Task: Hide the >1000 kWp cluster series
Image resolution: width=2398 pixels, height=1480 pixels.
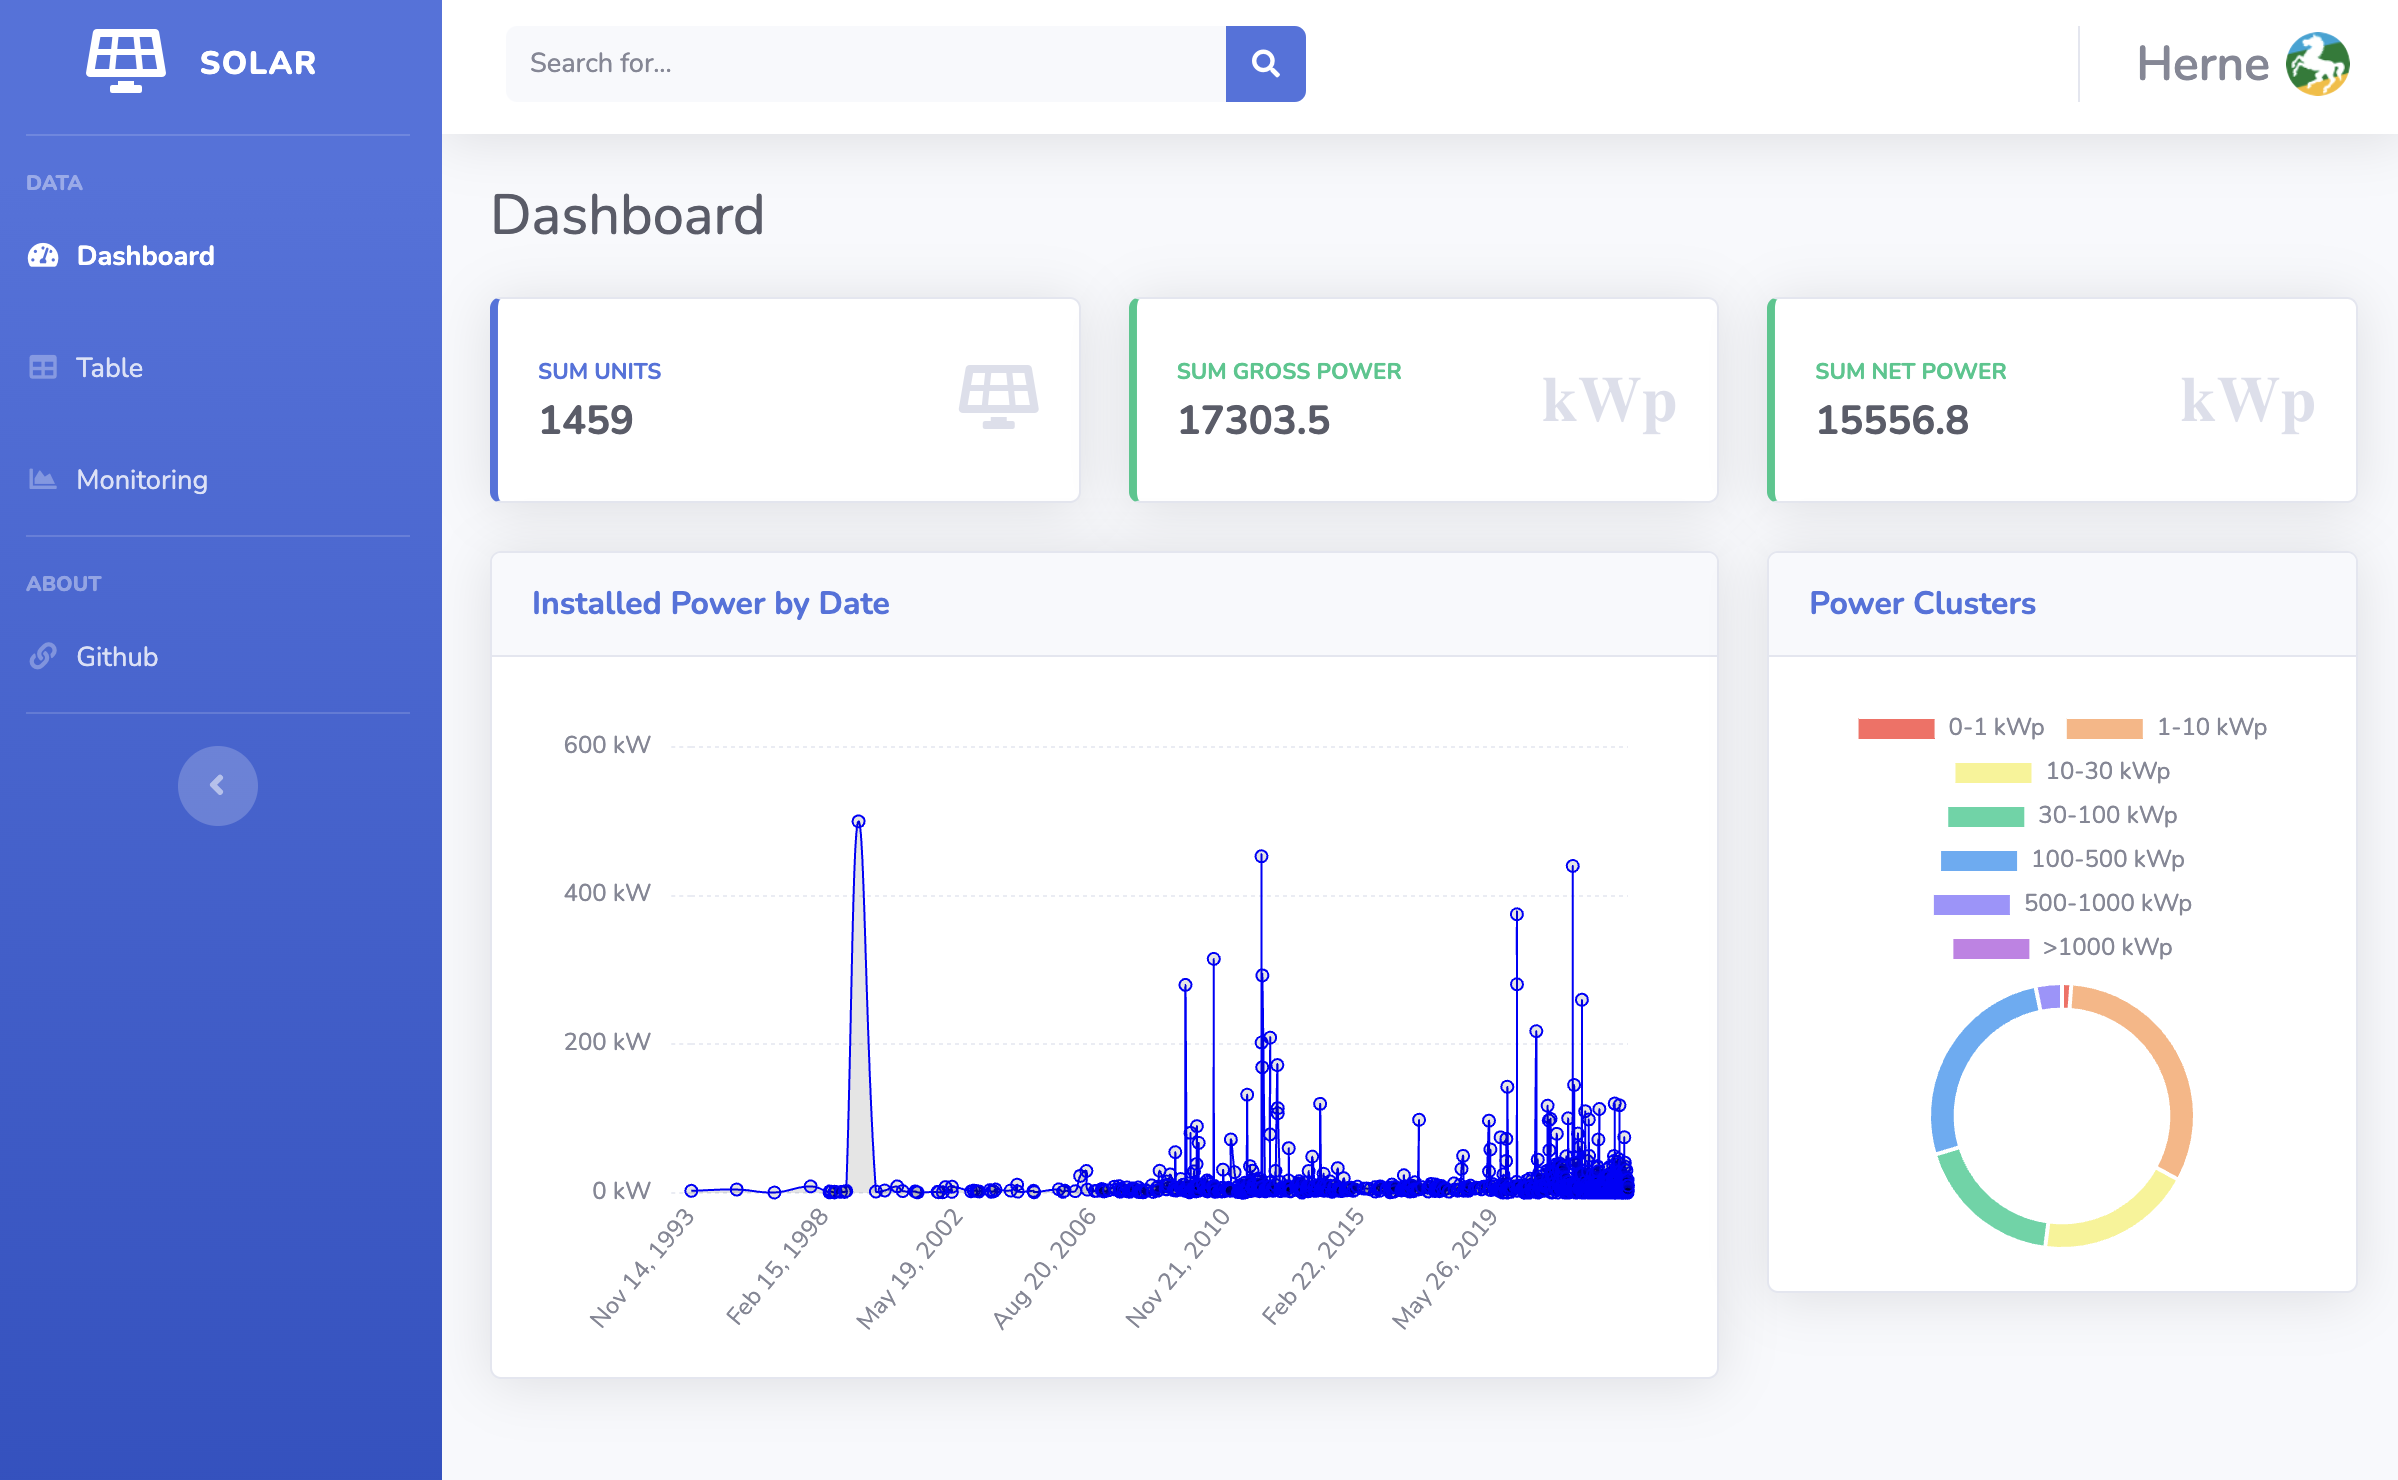Action: 2106,947
